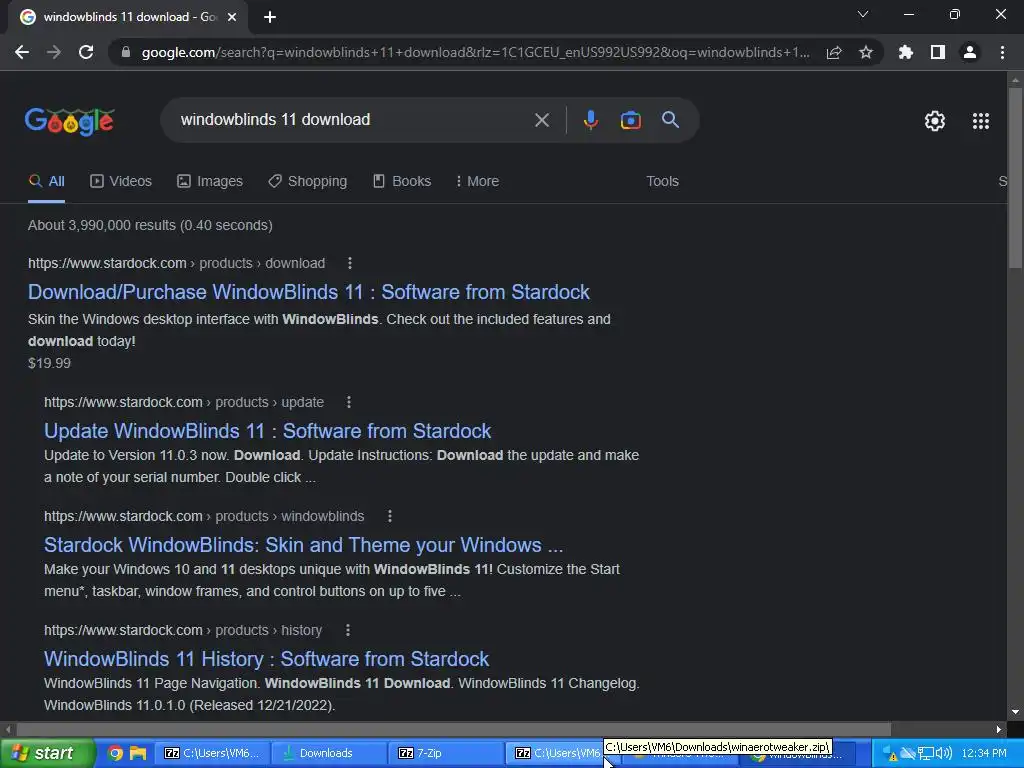Viewport: 1024px width, 768px height.
Task: Click the address bar URL
Action: [x=475, y=52]
